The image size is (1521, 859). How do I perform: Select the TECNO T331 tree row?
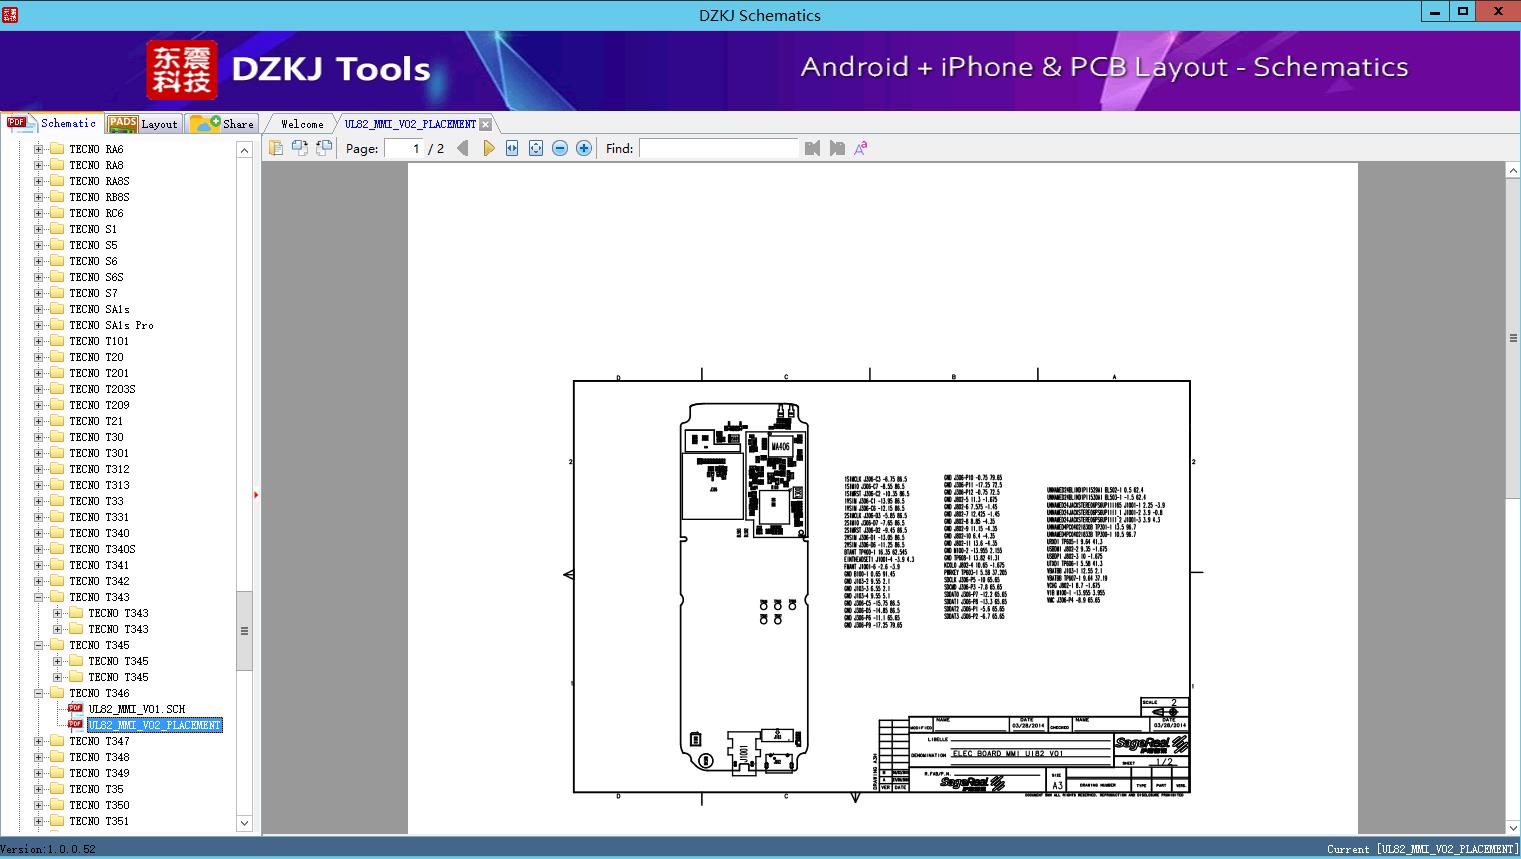(99, 517)
